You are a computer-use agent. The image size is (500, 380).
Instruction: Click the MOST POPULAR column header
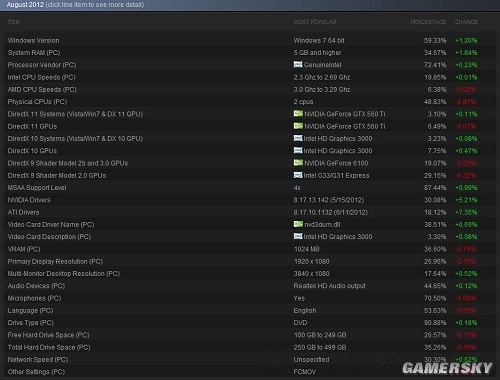pos(315,22)
